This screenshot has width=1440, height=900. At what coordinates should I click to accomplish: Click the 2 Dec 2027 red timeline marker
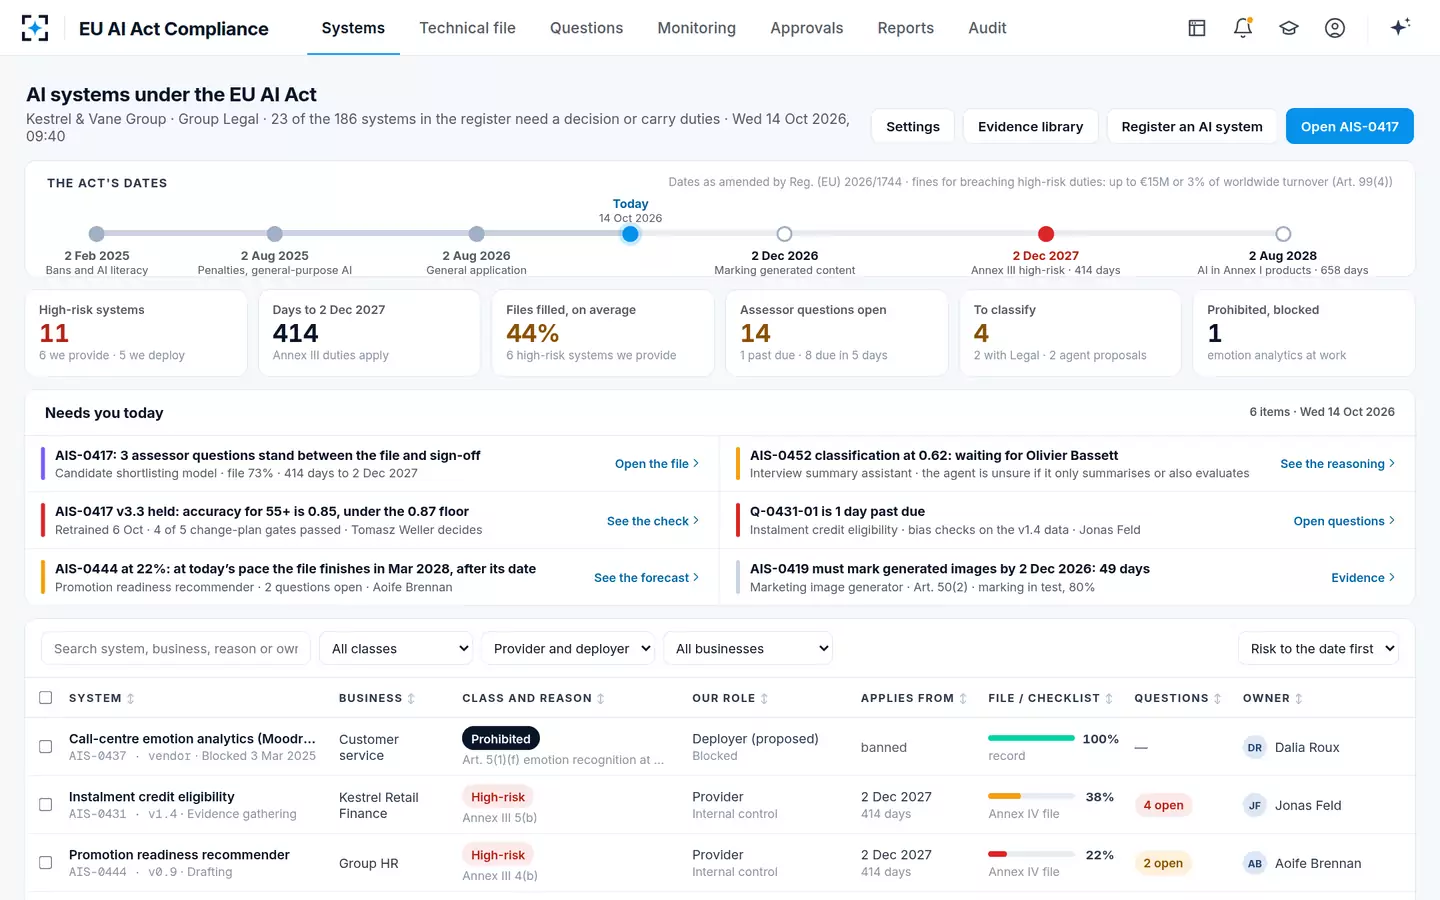click(1046, 234)
